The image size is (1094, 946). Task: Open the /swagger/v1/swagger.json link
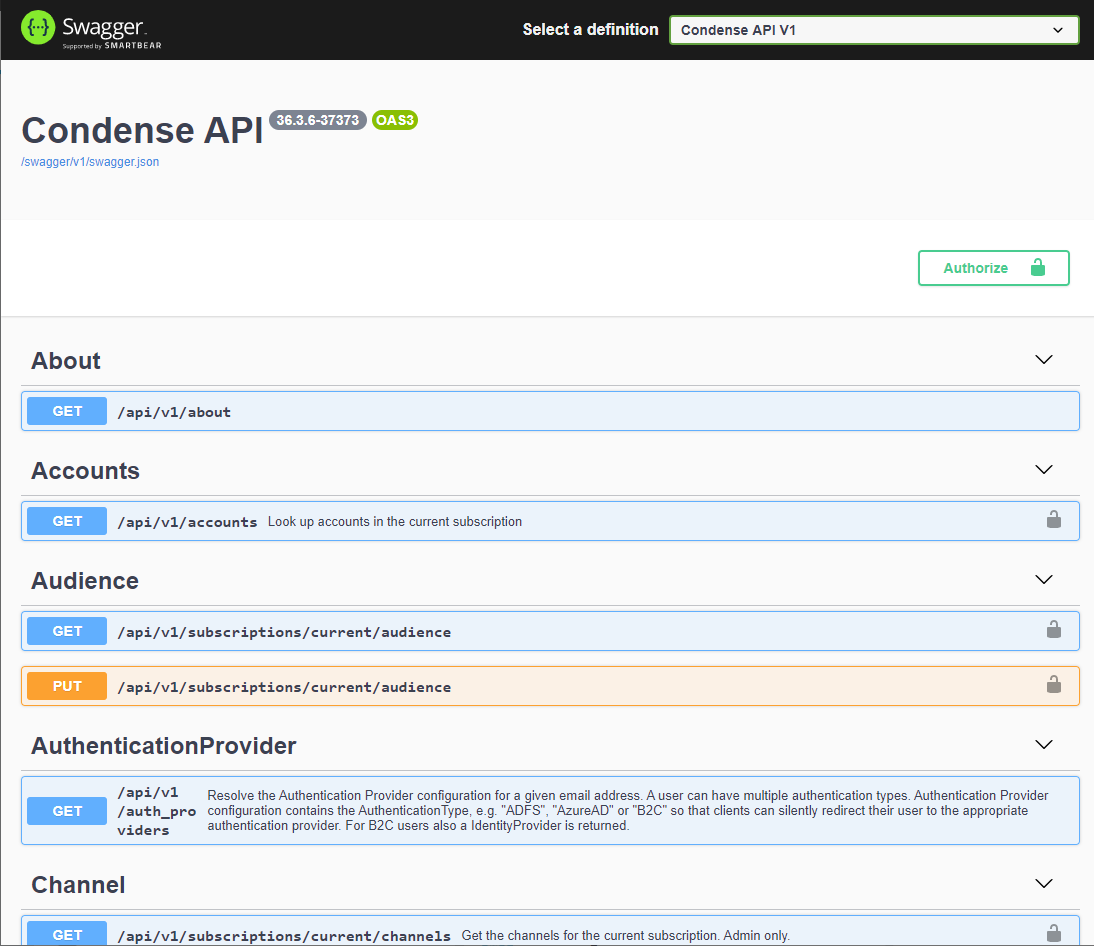click(90, 162)
